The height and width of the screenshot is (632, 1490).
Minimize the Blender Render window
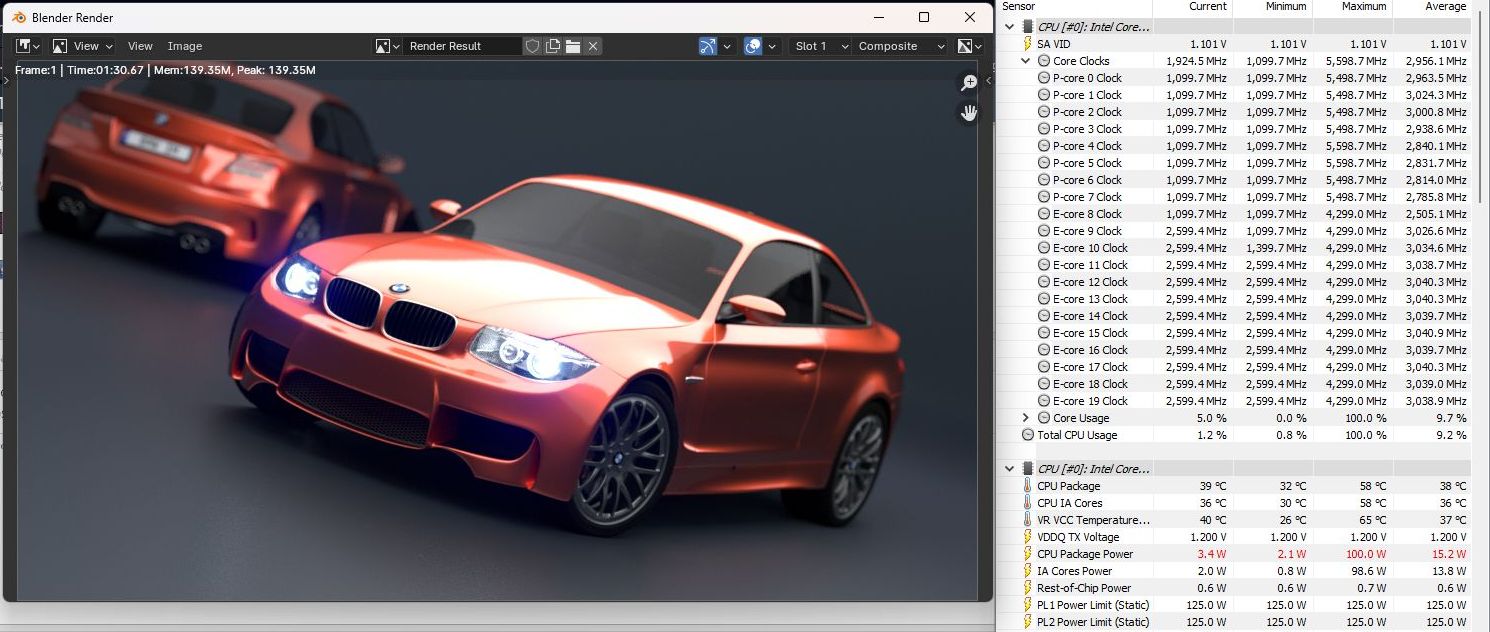879,17
